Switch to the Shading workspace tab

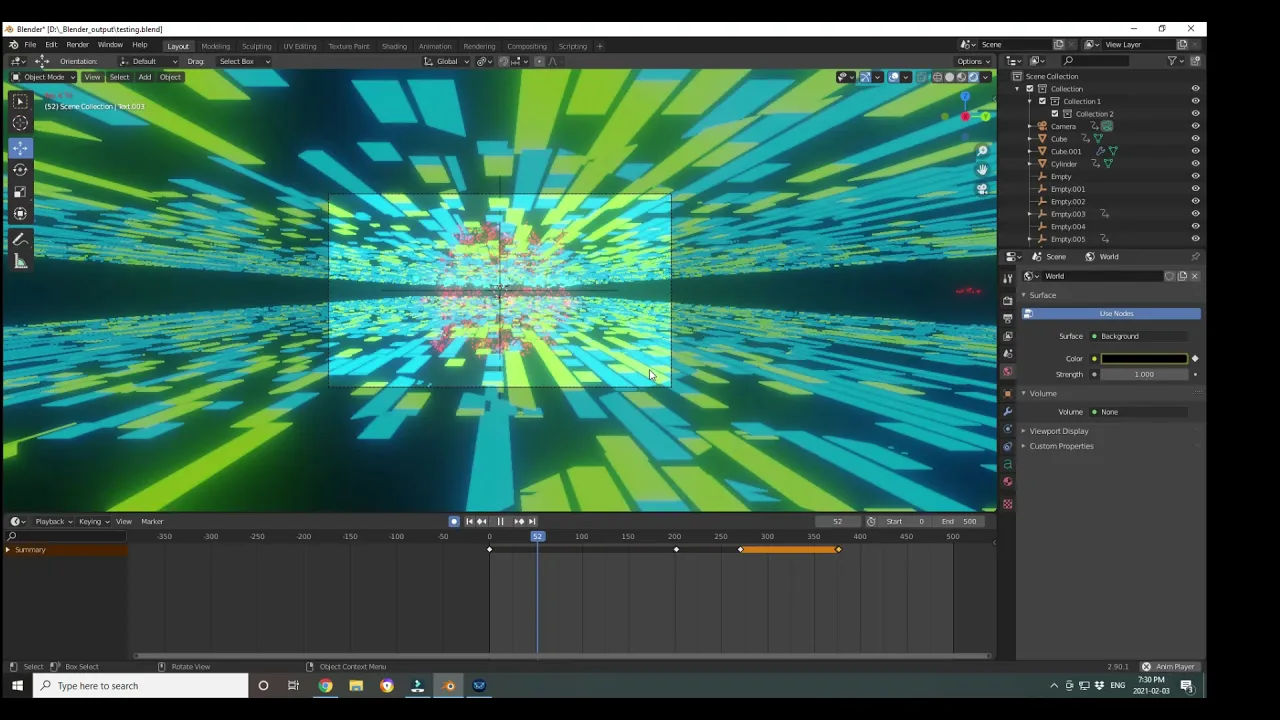[394, 46]
